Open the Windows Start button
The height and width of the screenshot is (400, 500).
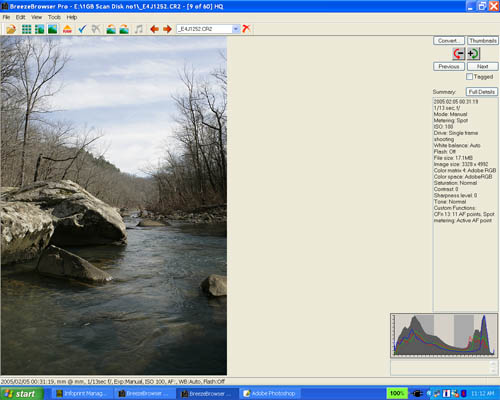click(x=22, y=394)
